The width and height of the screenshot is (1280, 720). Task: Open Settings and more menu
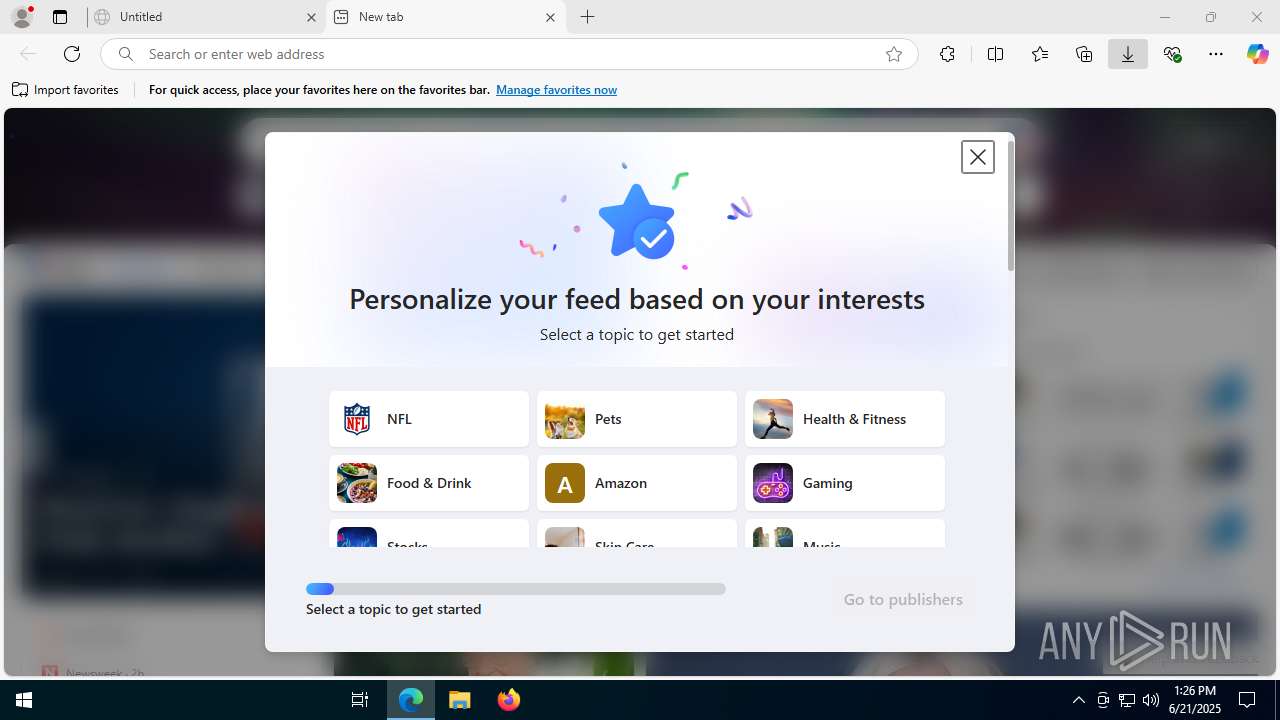pyautogui.click(x=1216, y=54)
